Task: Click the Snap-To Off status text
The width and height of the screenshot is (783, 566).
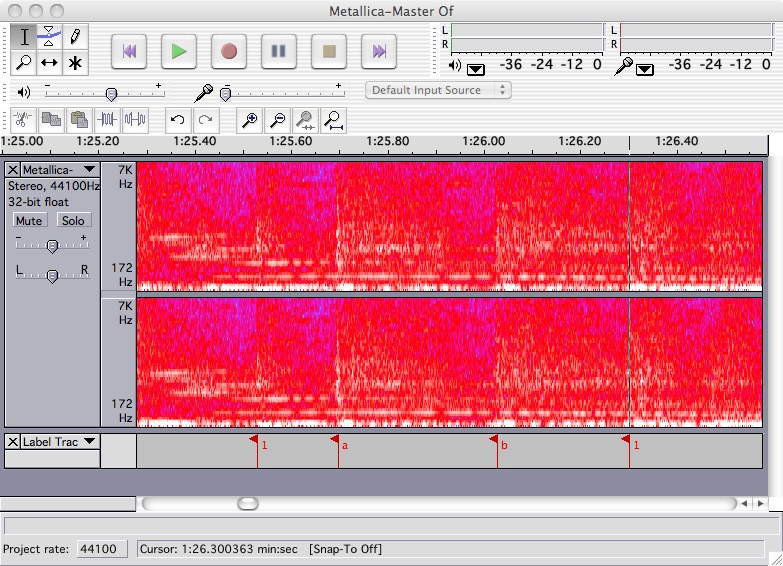Action: (346, 549)
